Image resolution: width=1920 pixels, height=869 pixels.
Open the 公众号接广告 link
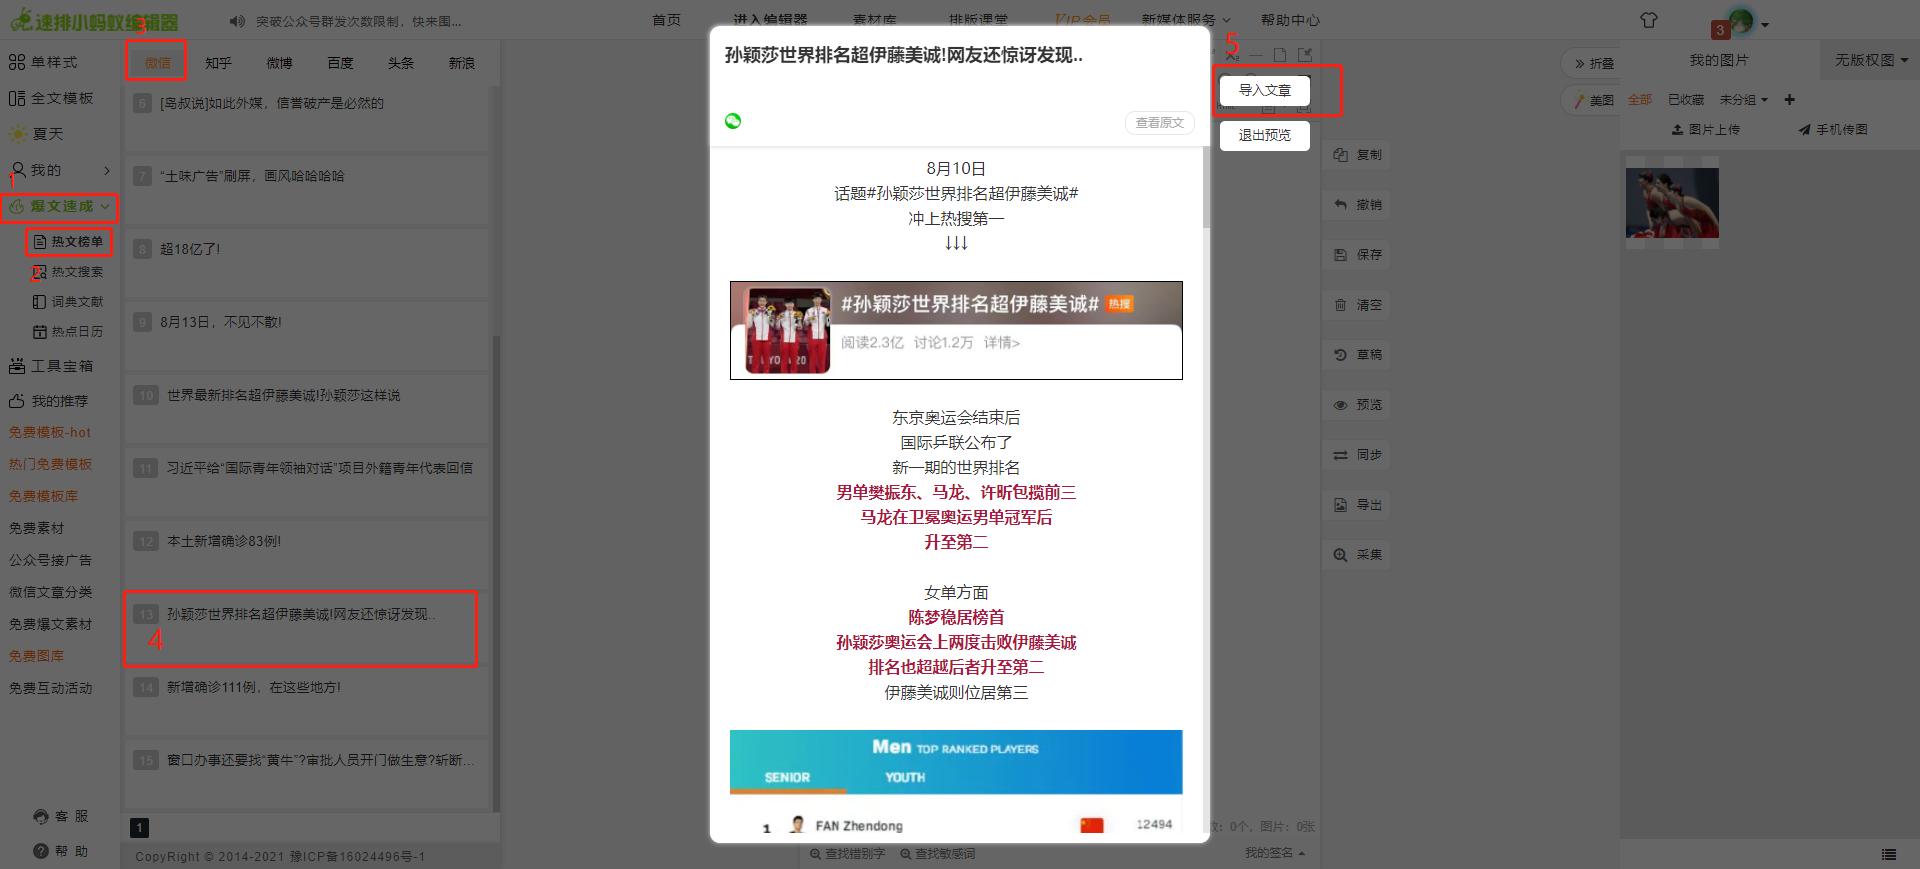coord(50,560)
